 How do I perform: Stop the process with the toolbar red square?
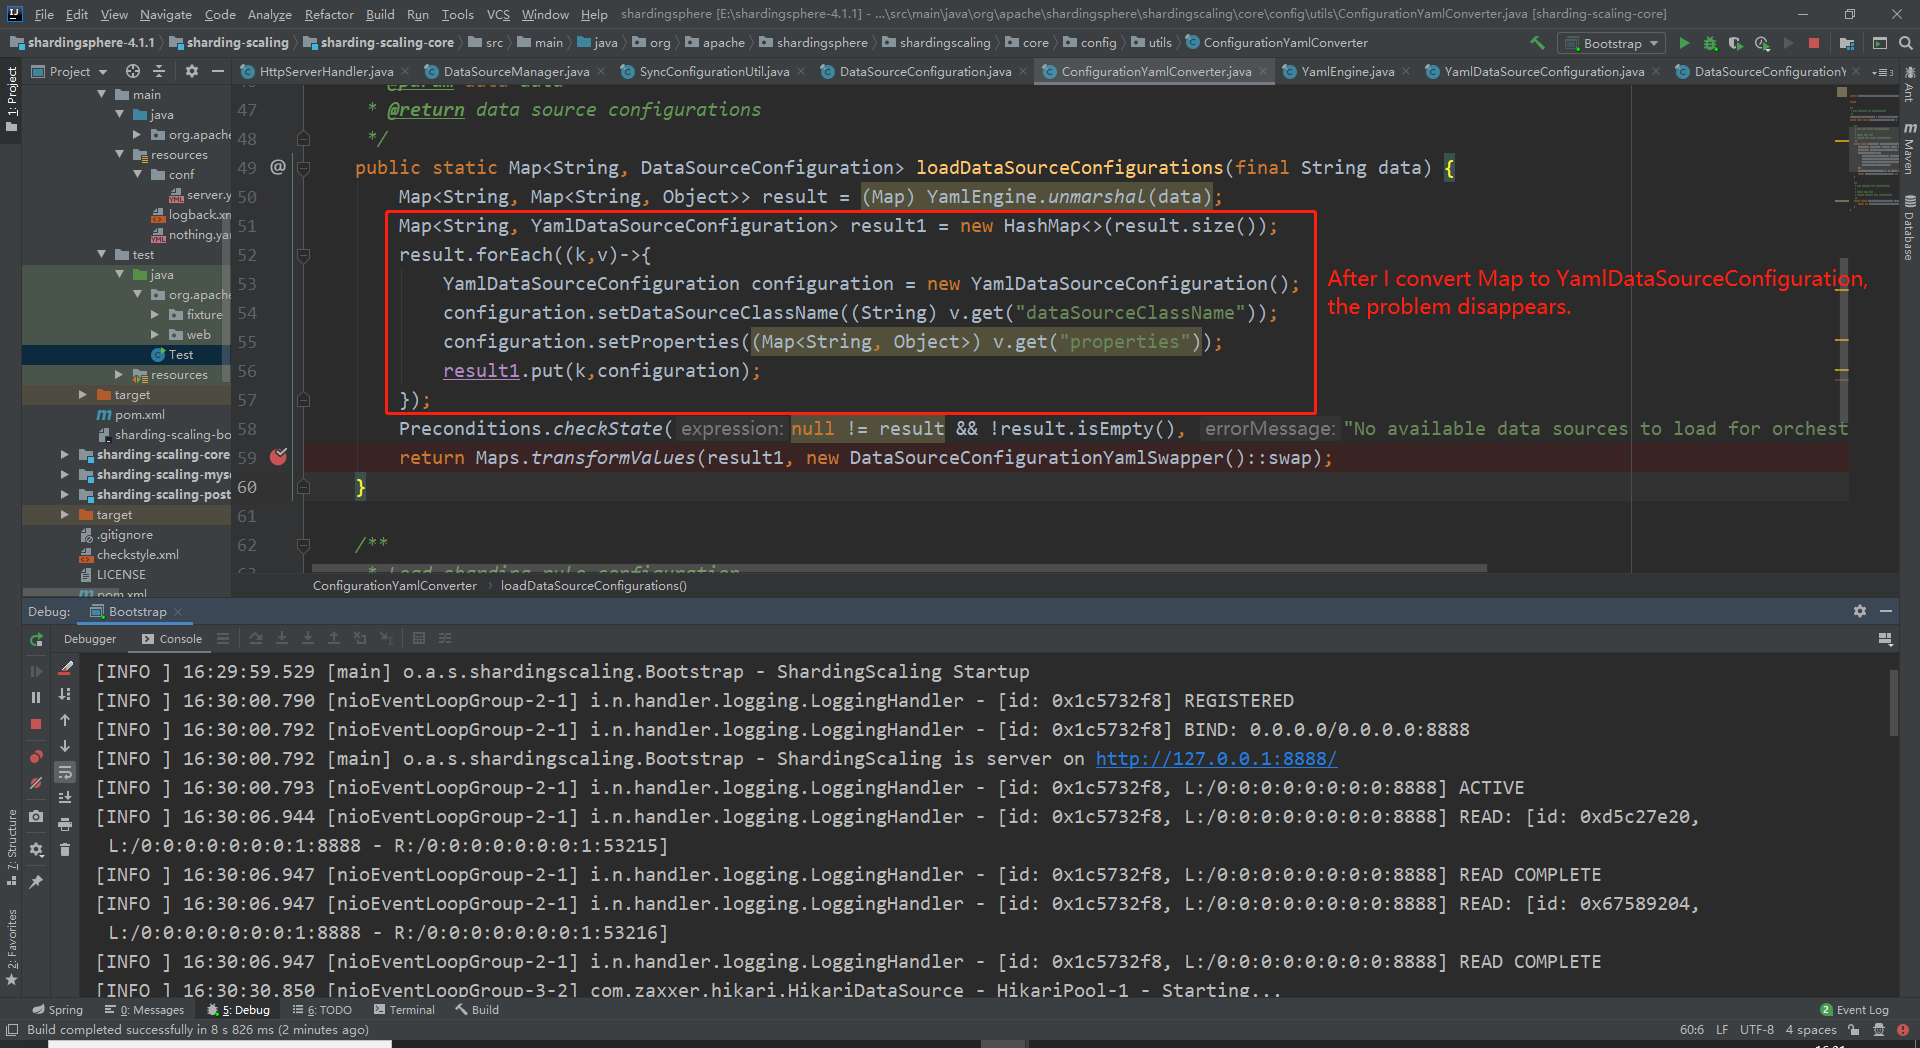(1814, 43)
